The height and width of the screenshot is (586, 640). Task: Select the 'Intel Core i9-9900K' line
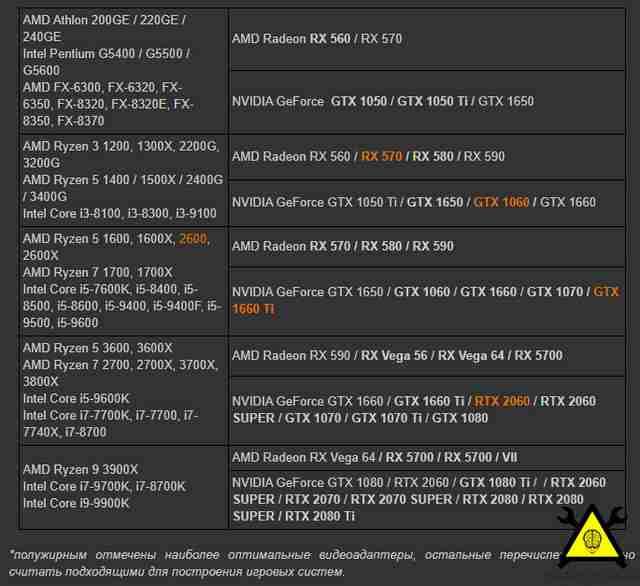(76, 503)
